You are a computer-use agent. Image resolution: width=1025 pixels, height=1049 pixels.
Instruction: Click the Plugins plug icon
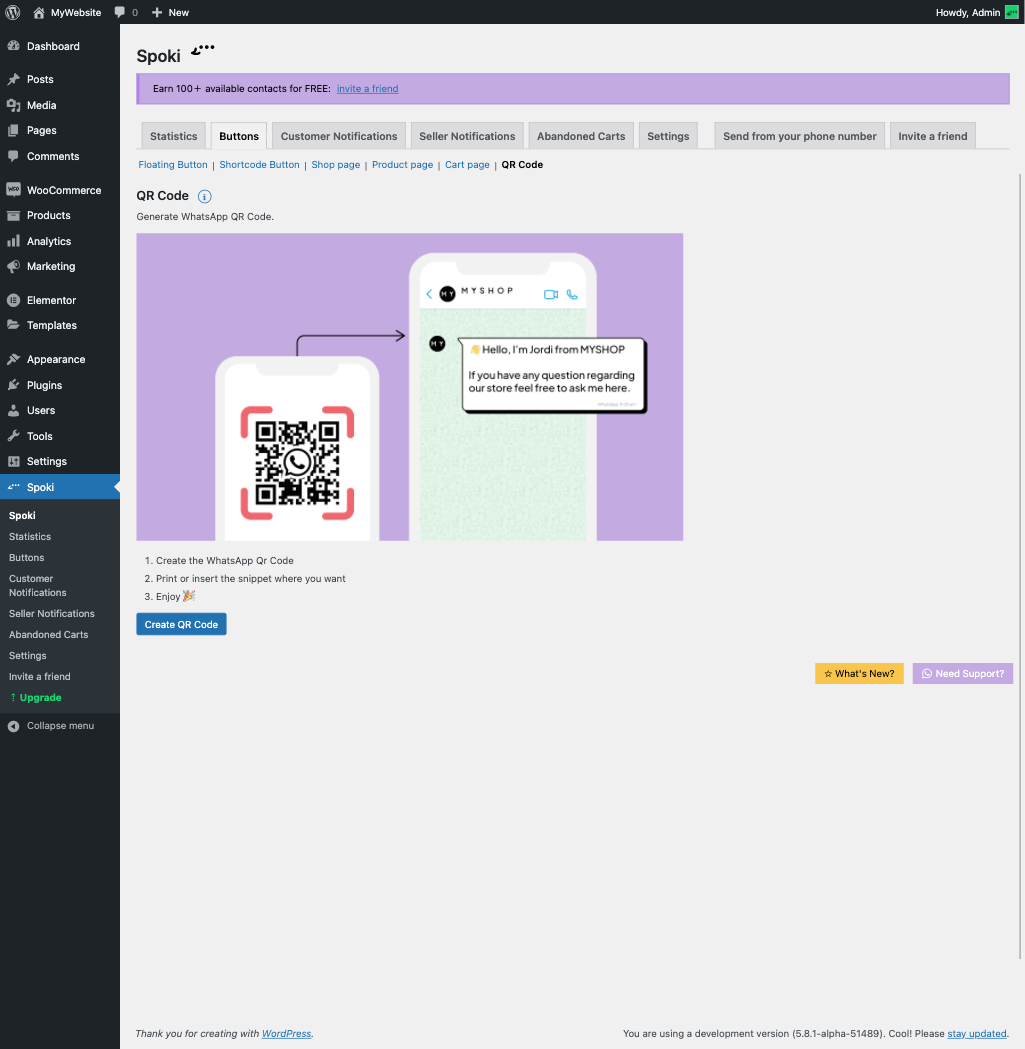[13, 385]
